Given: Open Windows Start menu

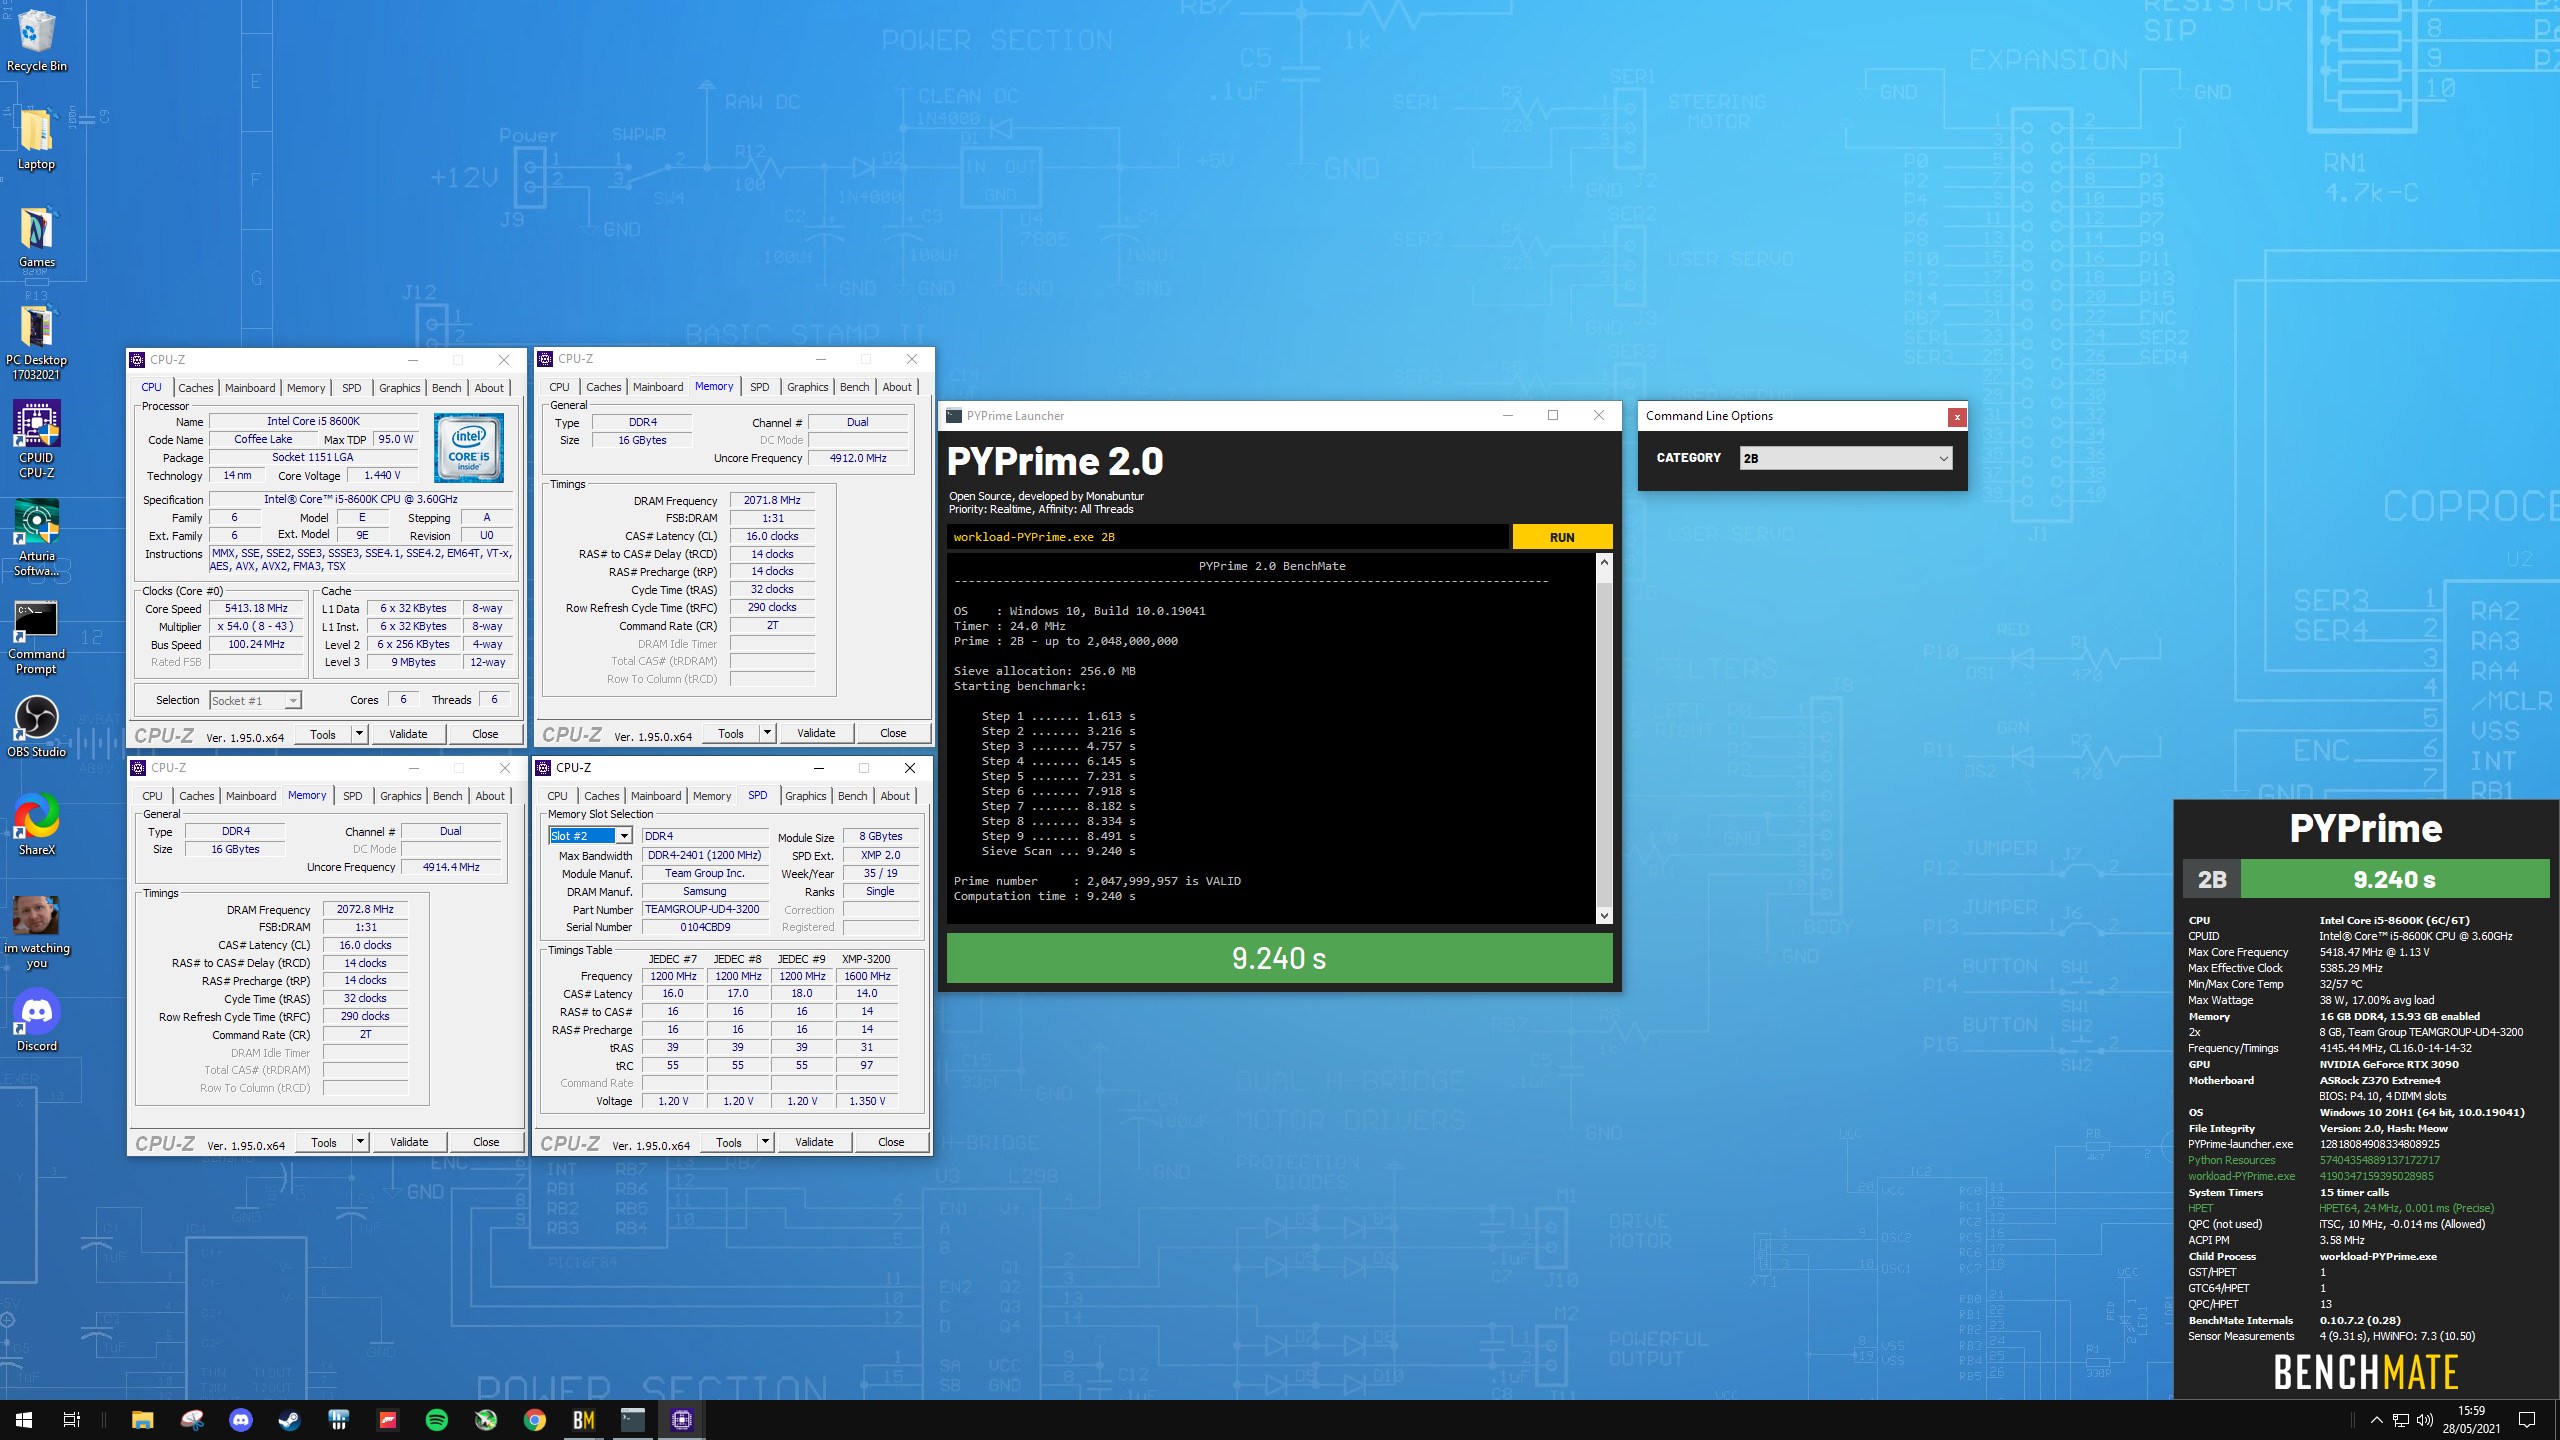Looking at the screenshot, I should pyautogui.click(x=24, y=1420).
